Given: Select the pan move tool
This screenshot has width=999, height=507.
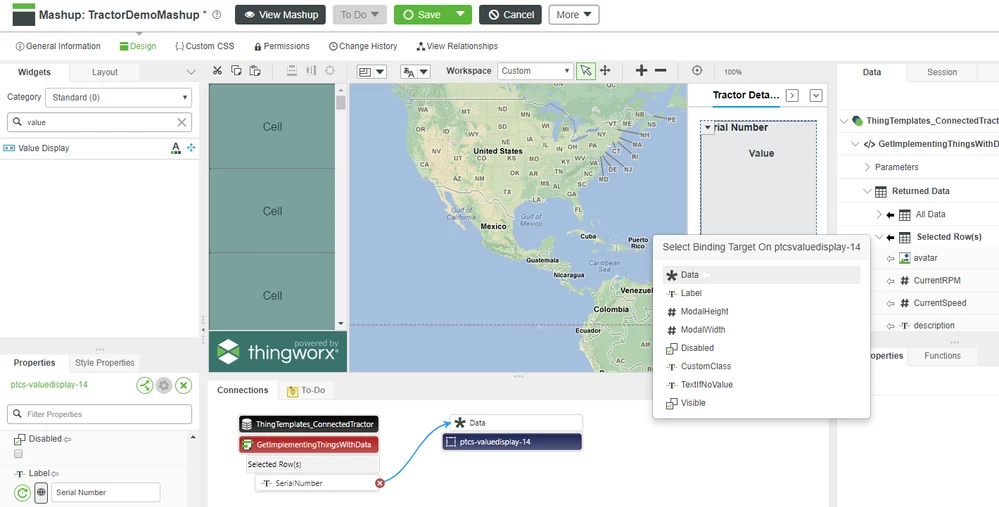Looking at the screenshot, I should point(605,71).
